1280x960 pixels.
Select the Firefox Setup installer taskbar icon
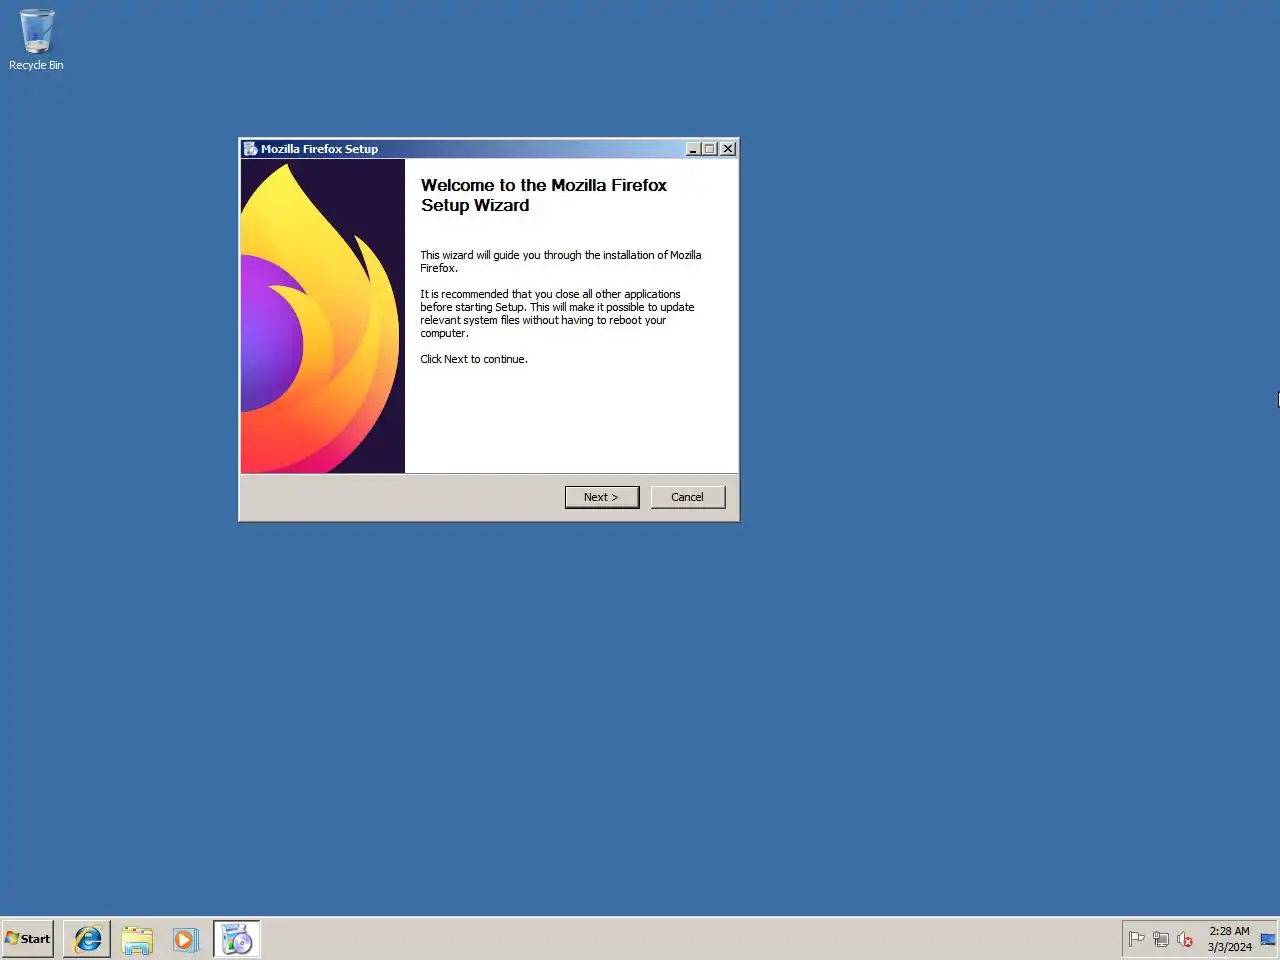coord(237,939)
